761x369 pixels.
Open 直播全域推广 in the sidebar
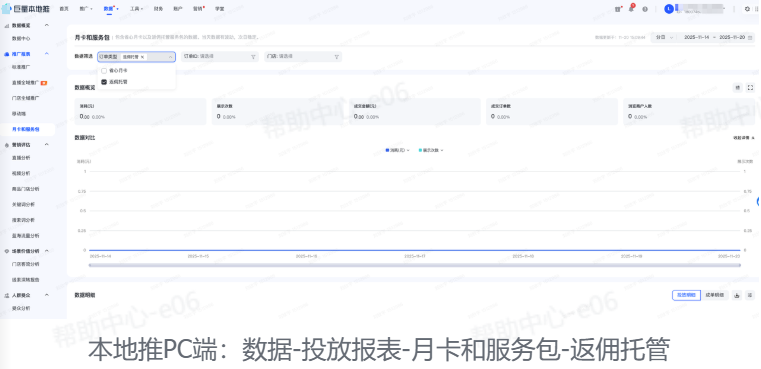(26, 83)
